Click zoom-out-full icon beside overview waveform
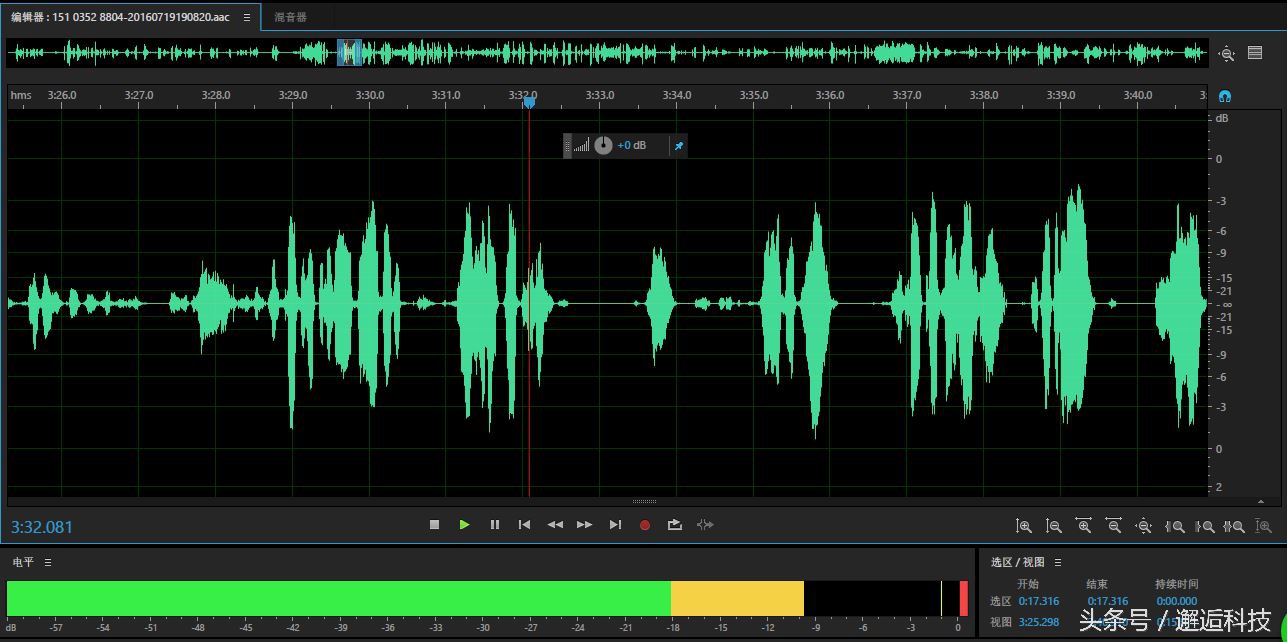The width and height of the screenshot is (1287, 642). (1227, 54)
